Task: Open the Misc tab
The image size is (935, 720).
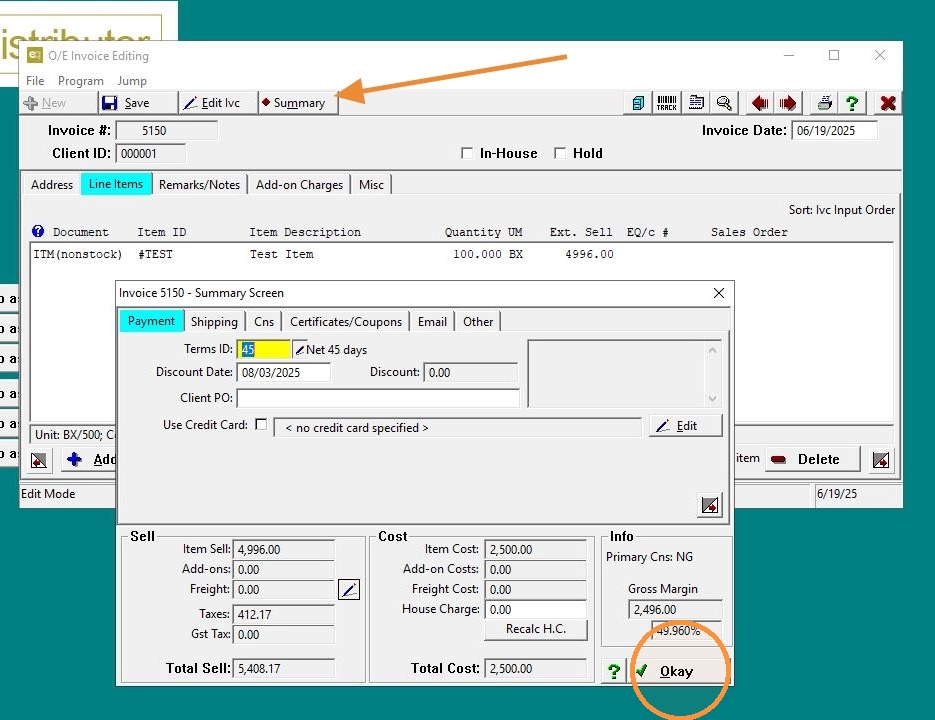Action: (x=371, y=185)
